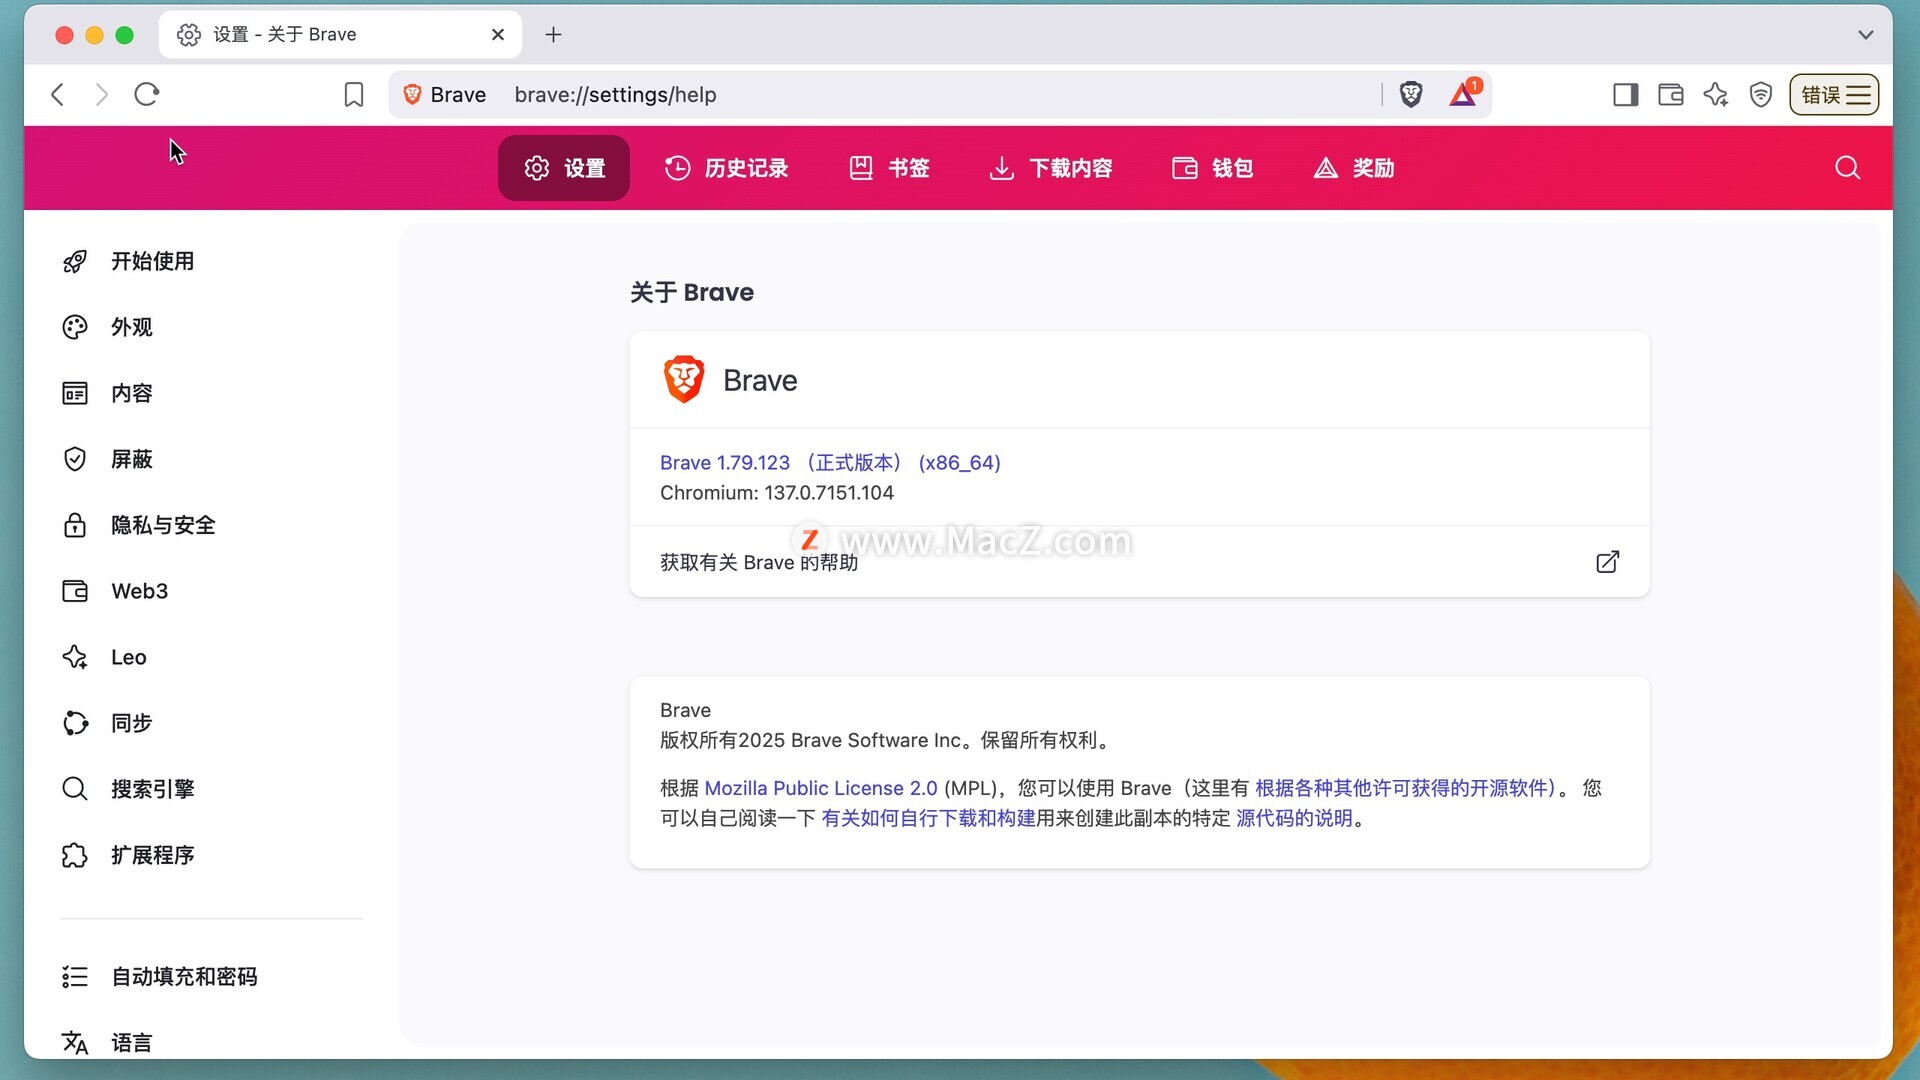The height and width of the screenshot is (1080, 1920).
Task: Expand the tab list chevron
Action: tap(1866, 35)
